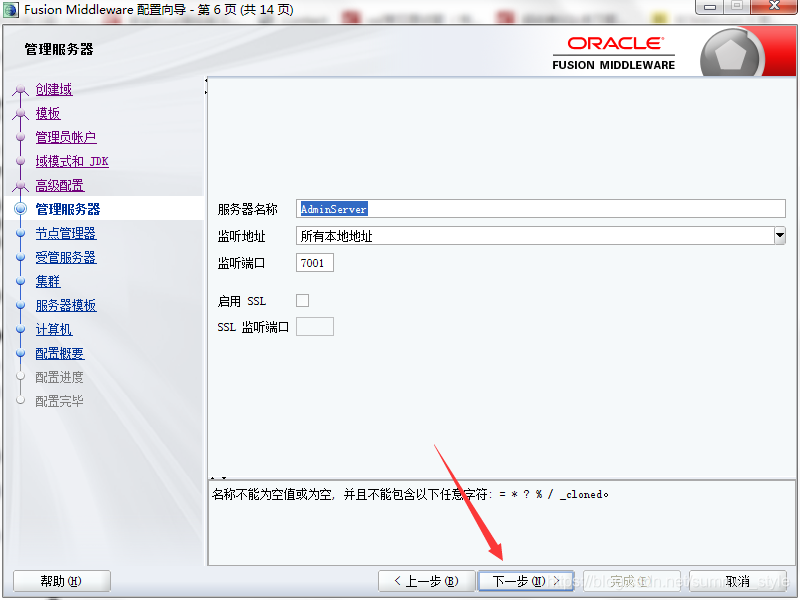Image resolution: width=800 pixels, height=600 pixels.
Task: Go to the 集群 step
Action: click(48, 281)
